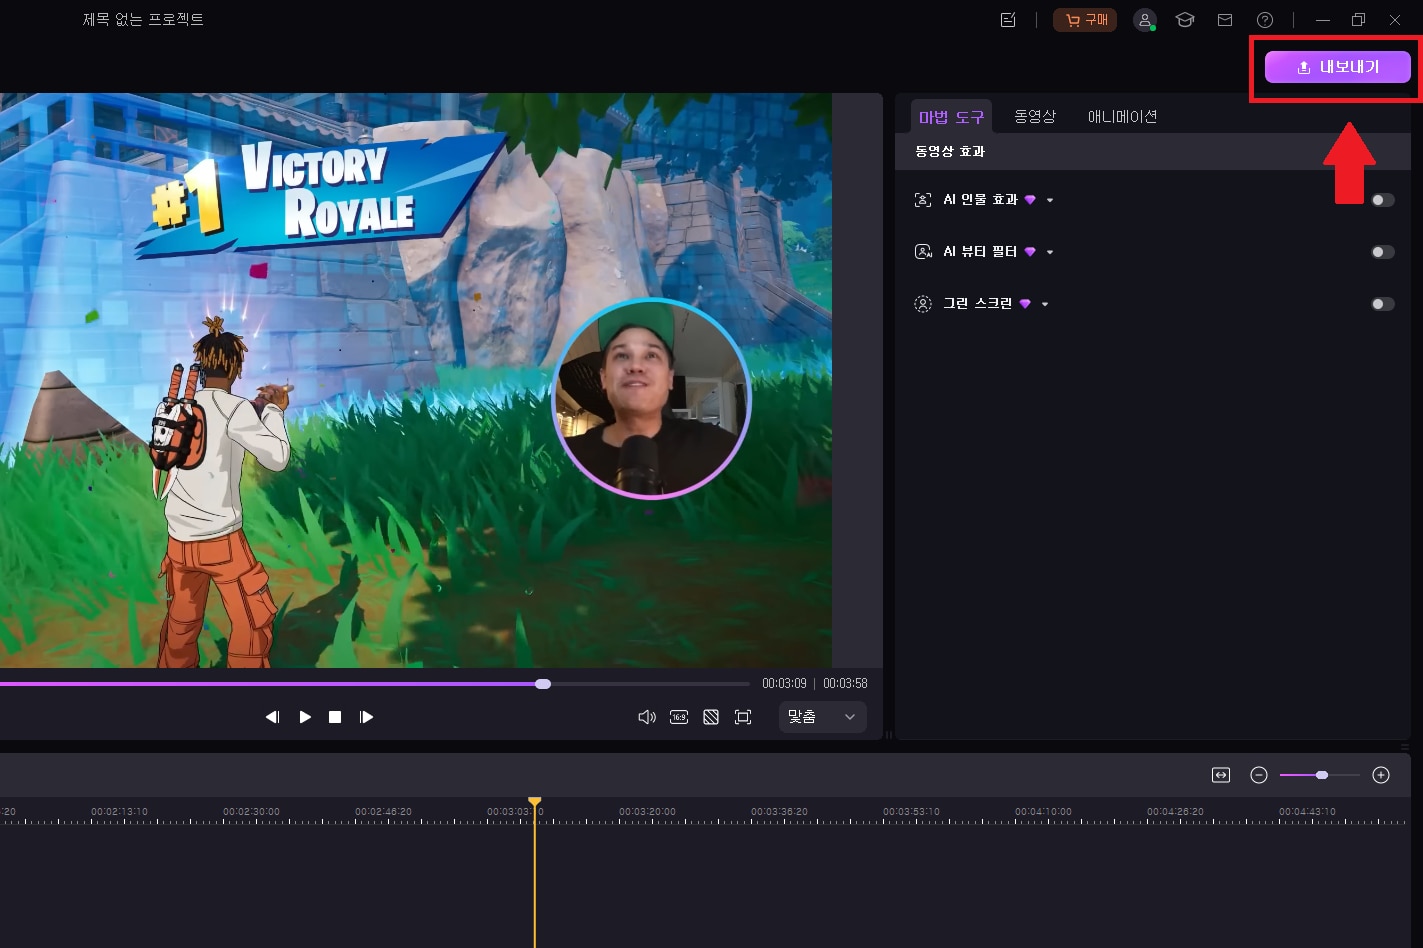The height and width of the screenshot is (948, 1423).
Task: Switch to the 마법 도구 tab
Action: pos(951,117)
